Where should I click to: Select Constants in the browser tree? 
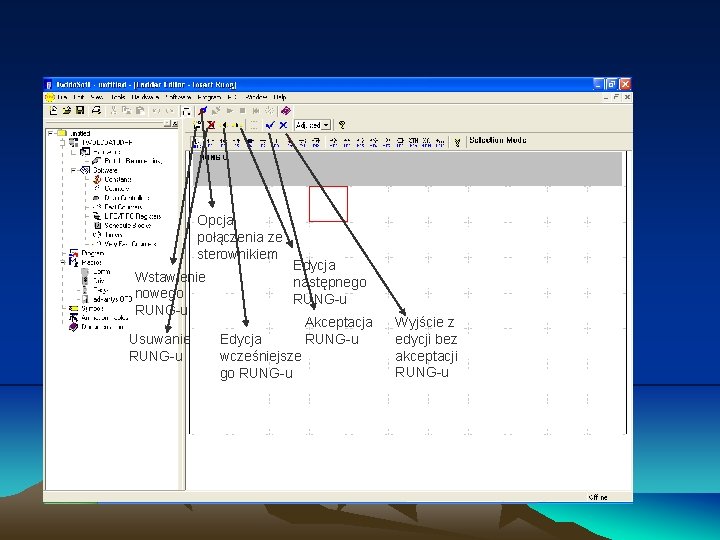(x=118, y=180)
